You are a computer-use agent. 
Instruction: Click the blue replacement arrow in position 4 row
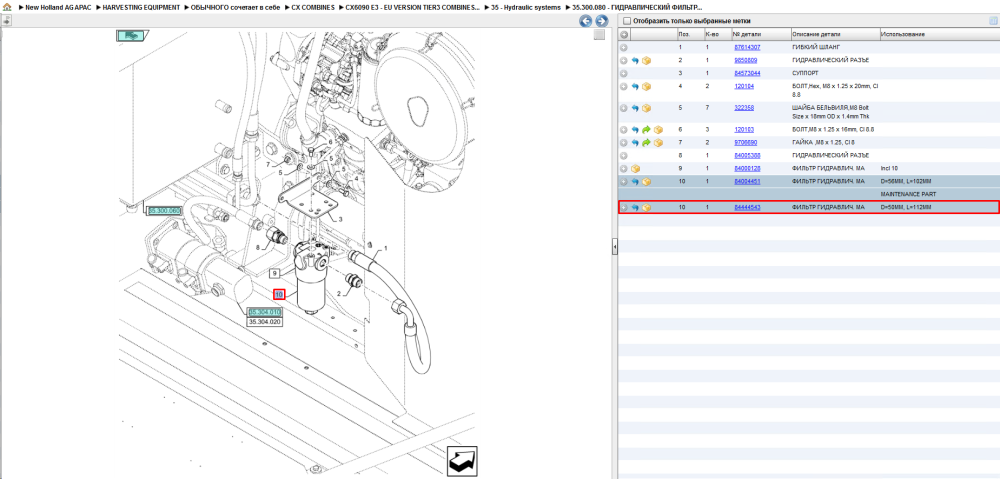click(635, 86)
